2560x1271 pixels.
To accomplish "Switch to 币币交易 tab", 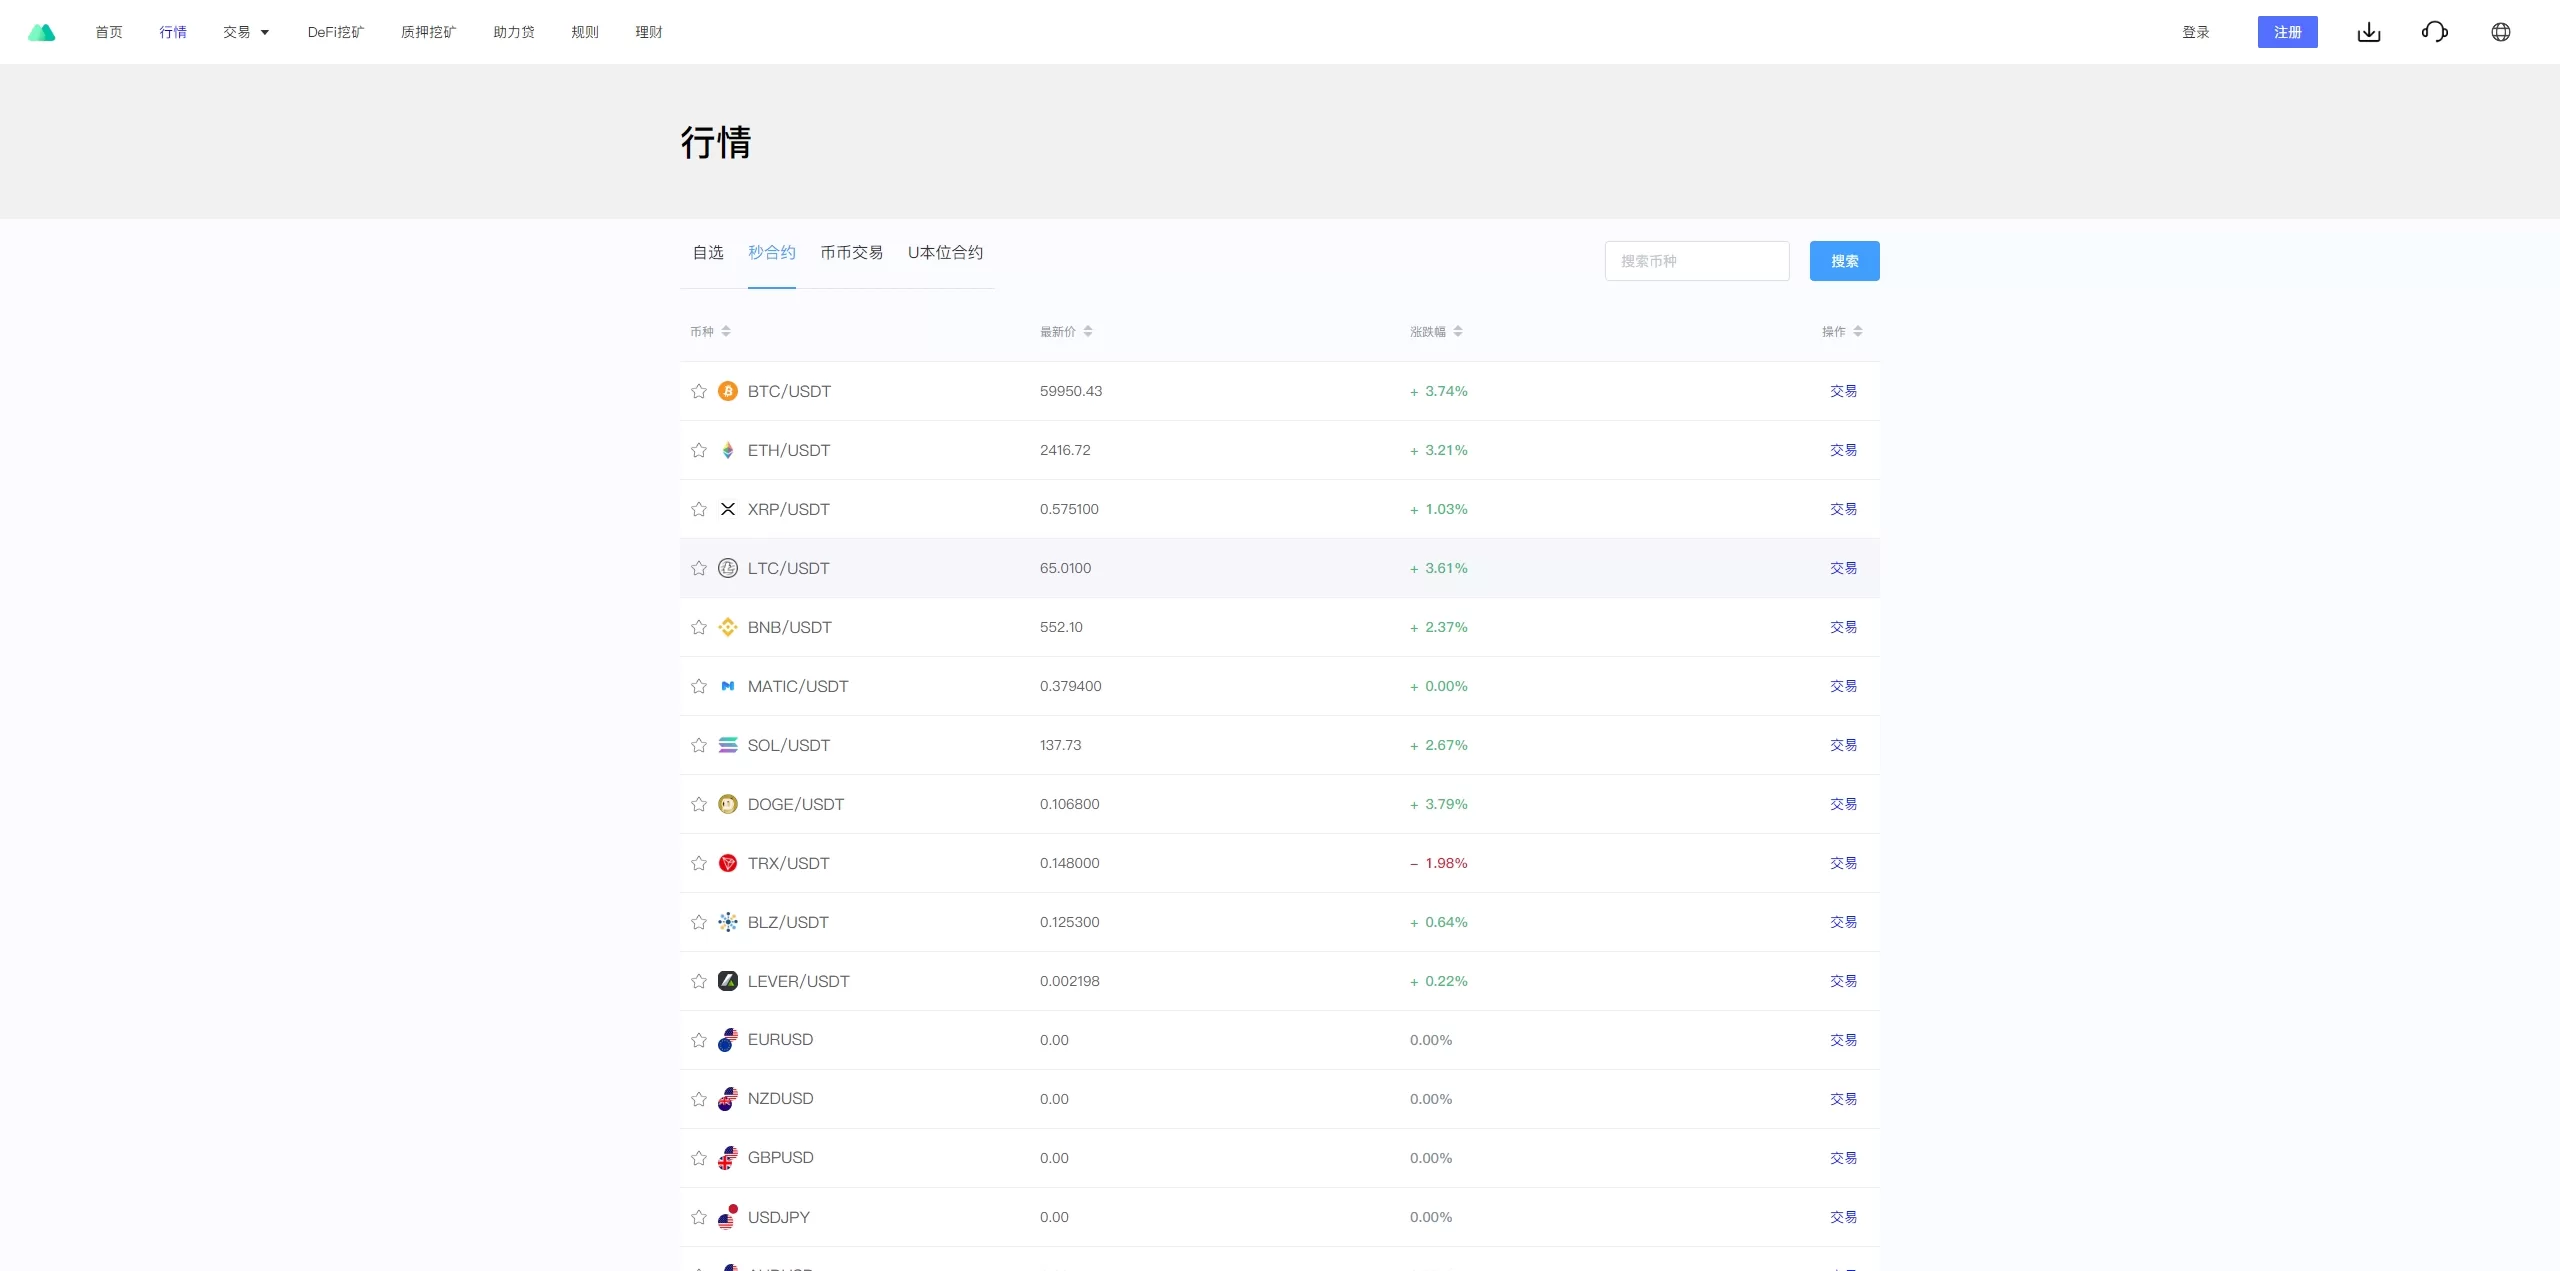I will [x=851, y=252].
